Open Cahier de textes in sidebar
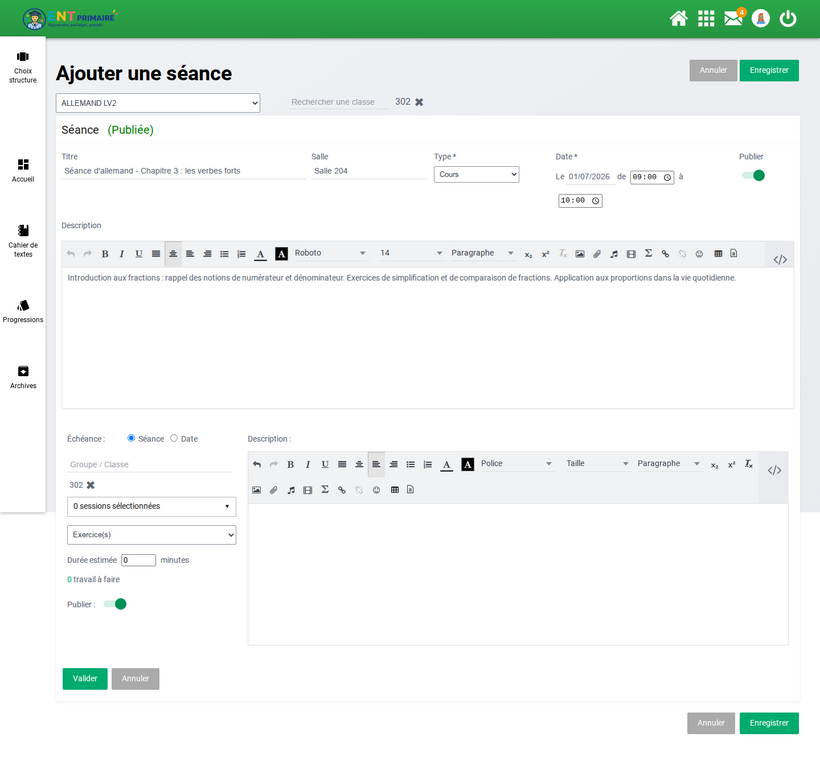 pyautogui.click(x=23, y=241)
